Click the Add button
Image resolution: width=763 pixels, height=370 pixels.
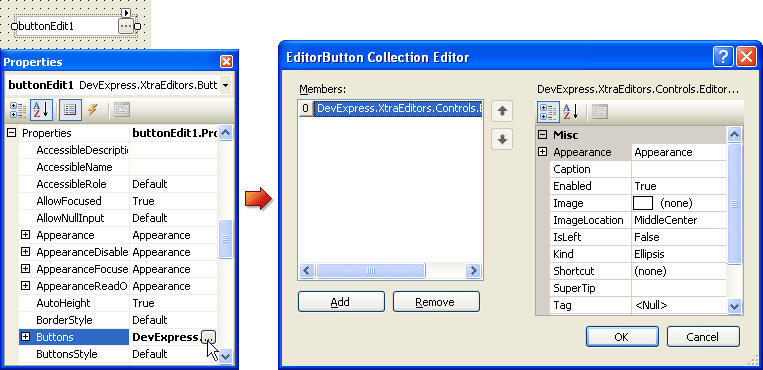click(x=341, y=302)
